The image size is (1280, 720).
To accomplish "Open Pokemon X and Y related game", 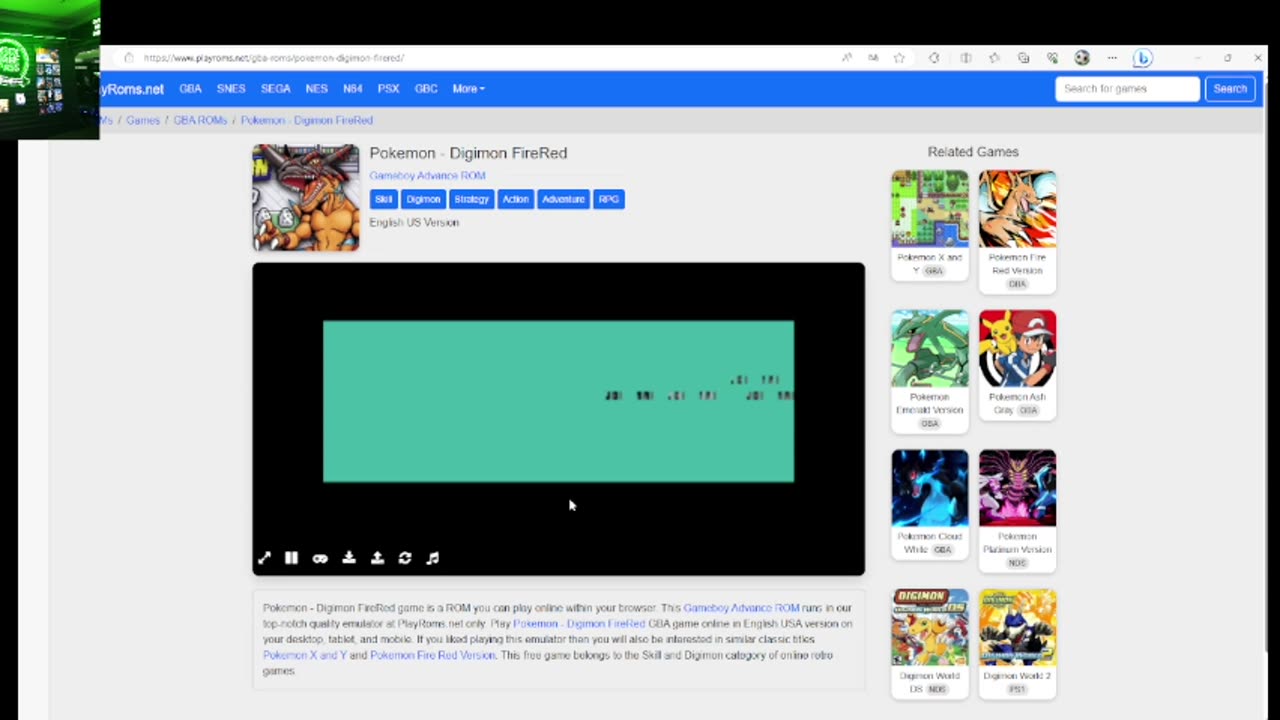I will pyautogui.click(x=930, y=225).
